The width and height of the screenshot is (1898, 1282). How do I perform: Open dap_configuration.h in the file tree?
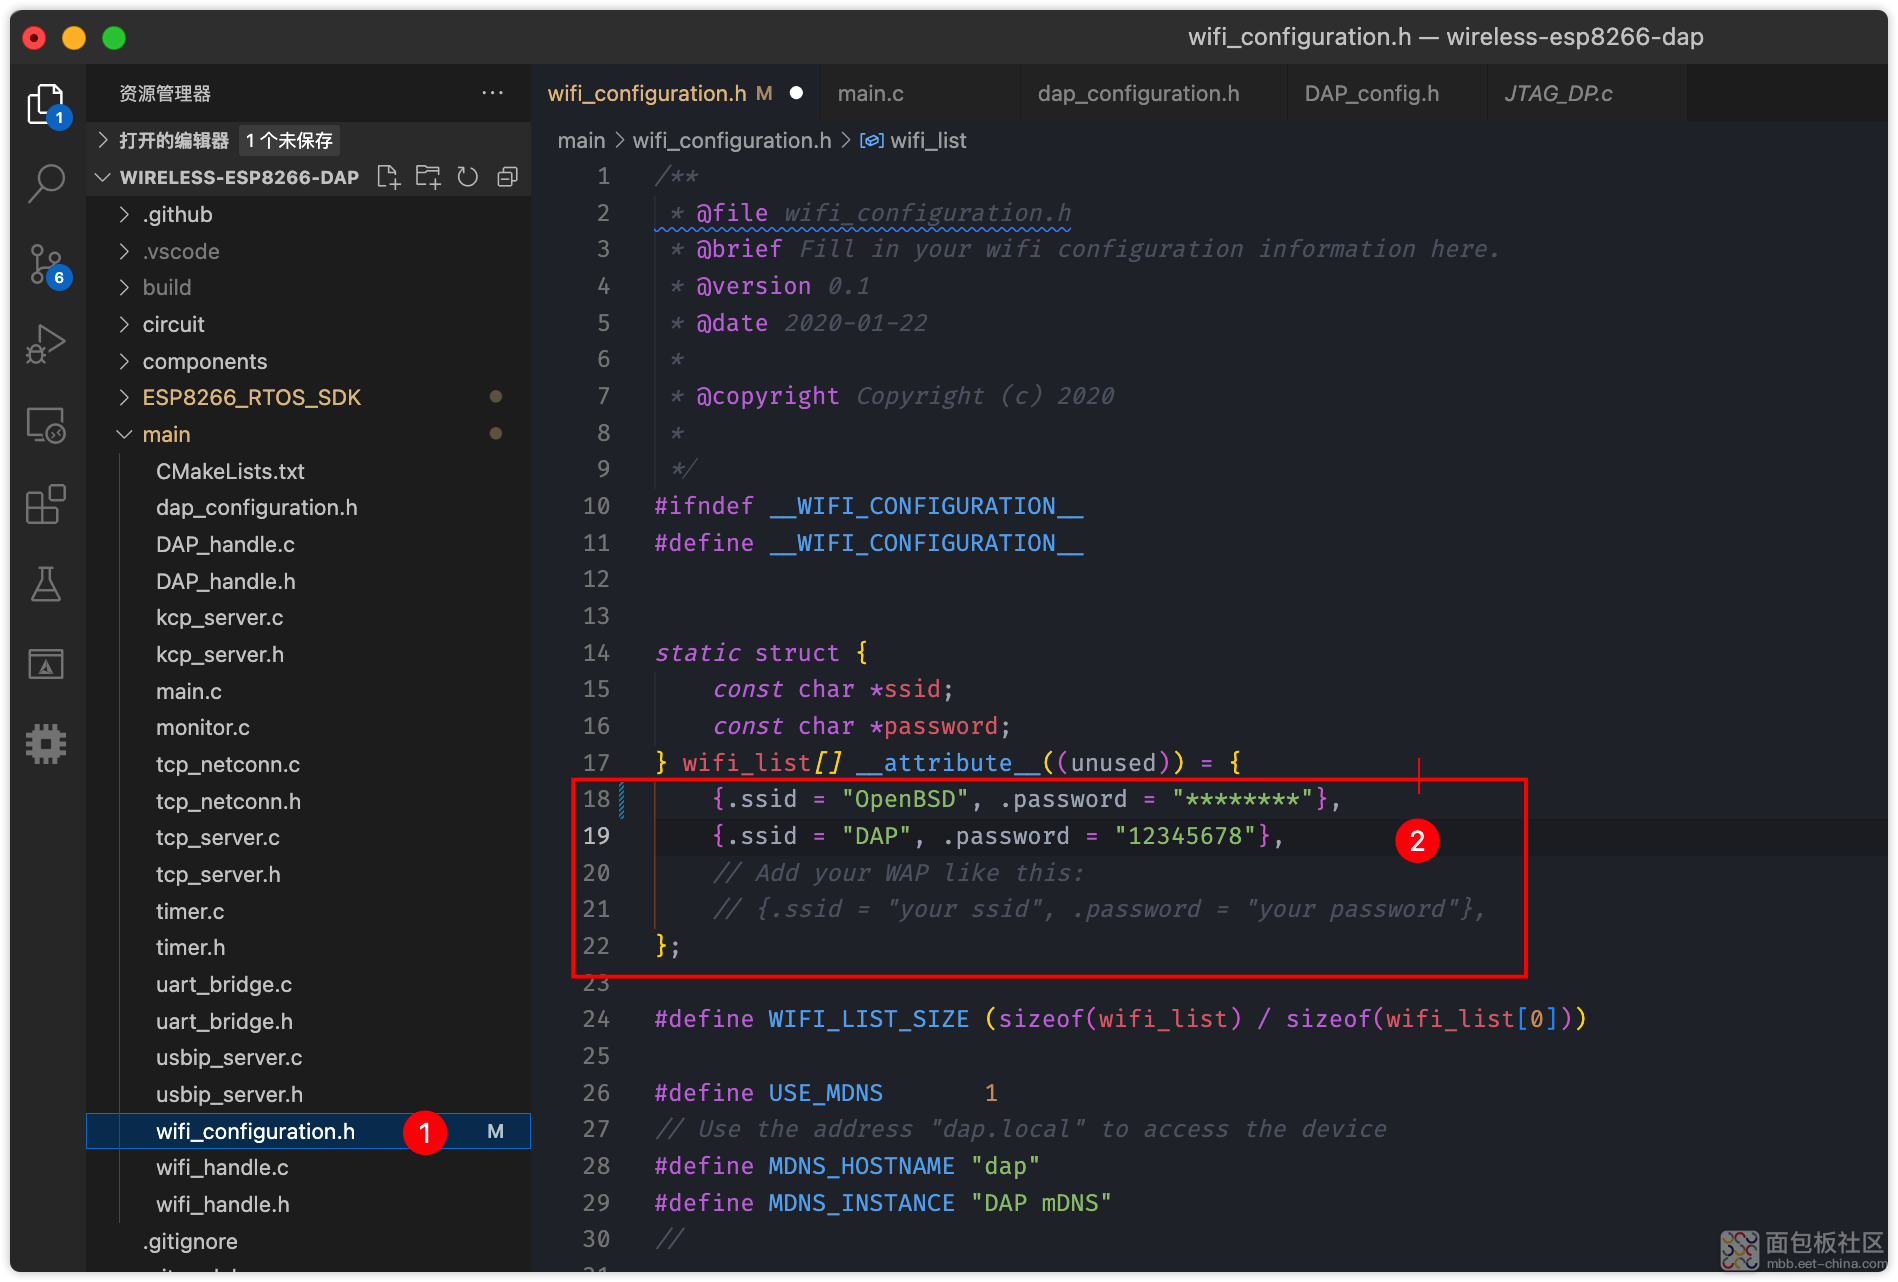256,508
